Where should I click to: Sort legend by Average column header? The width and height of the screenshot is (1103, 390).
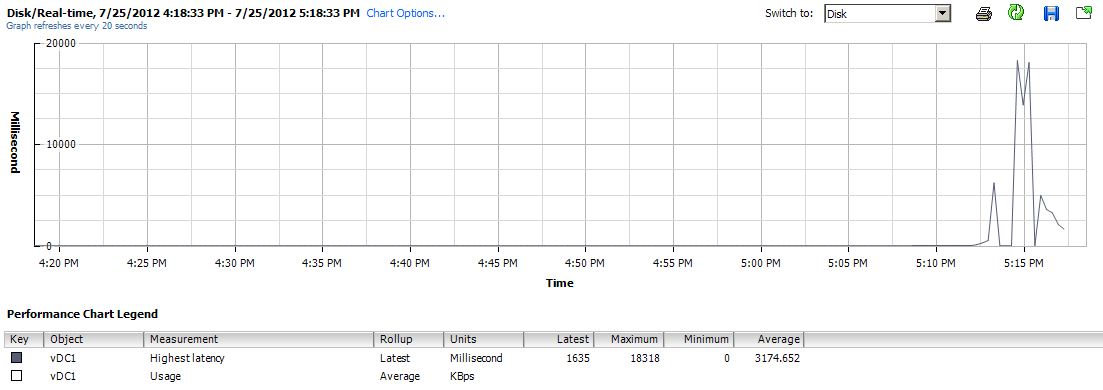click(x=768, y=339)
